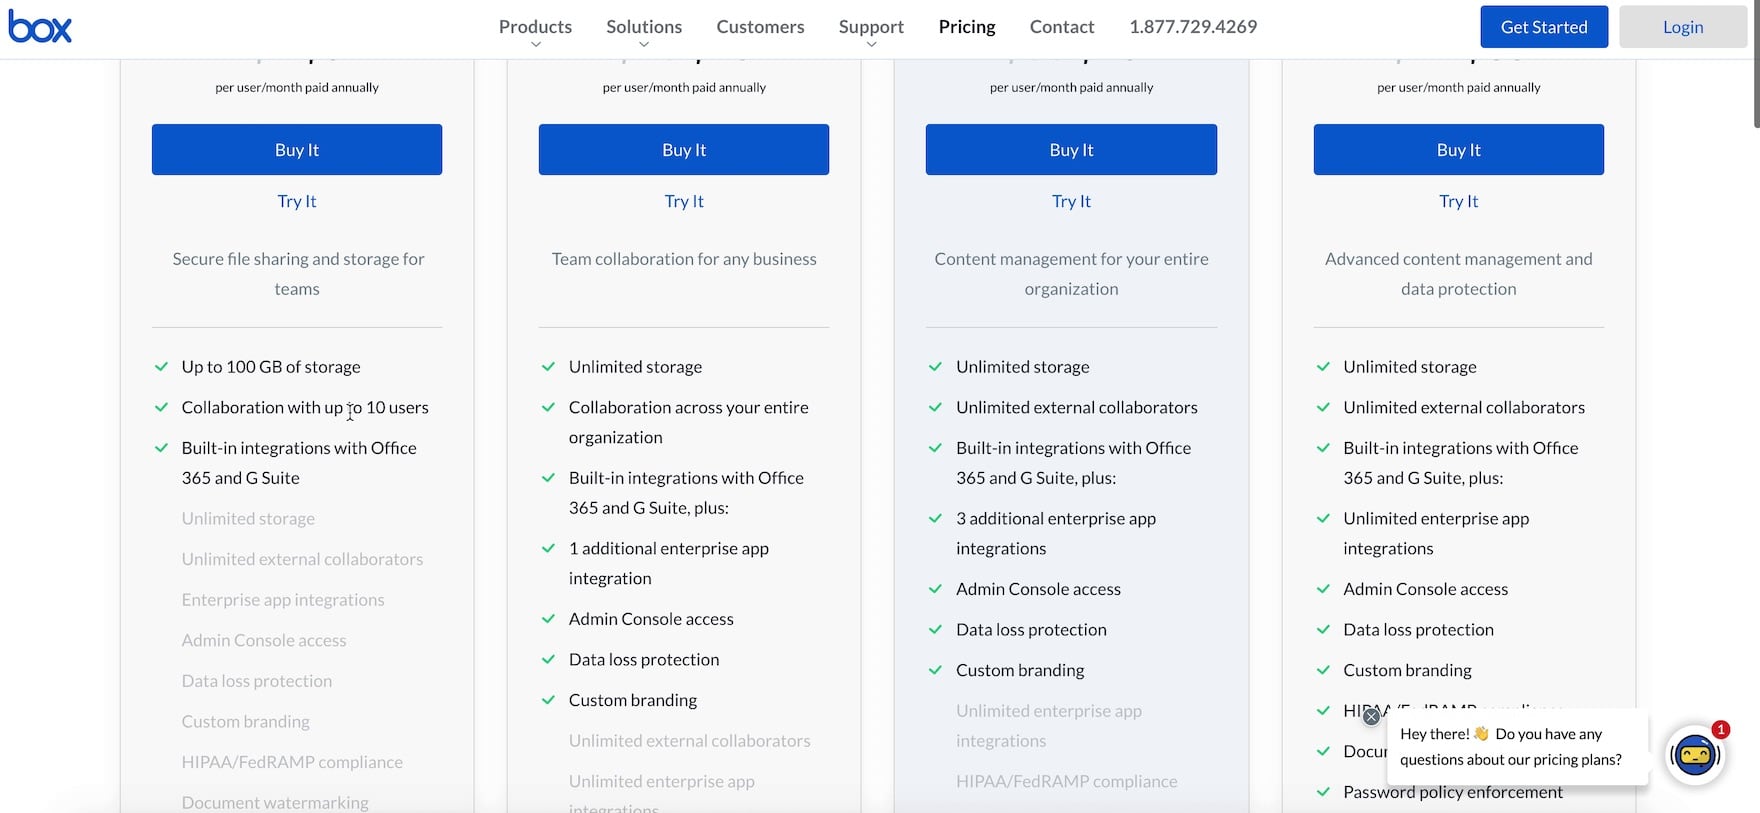The height and width of the screenshot is (813, 1760).
Task: Open the Contact page link
Action: (x=1061, y=27)
